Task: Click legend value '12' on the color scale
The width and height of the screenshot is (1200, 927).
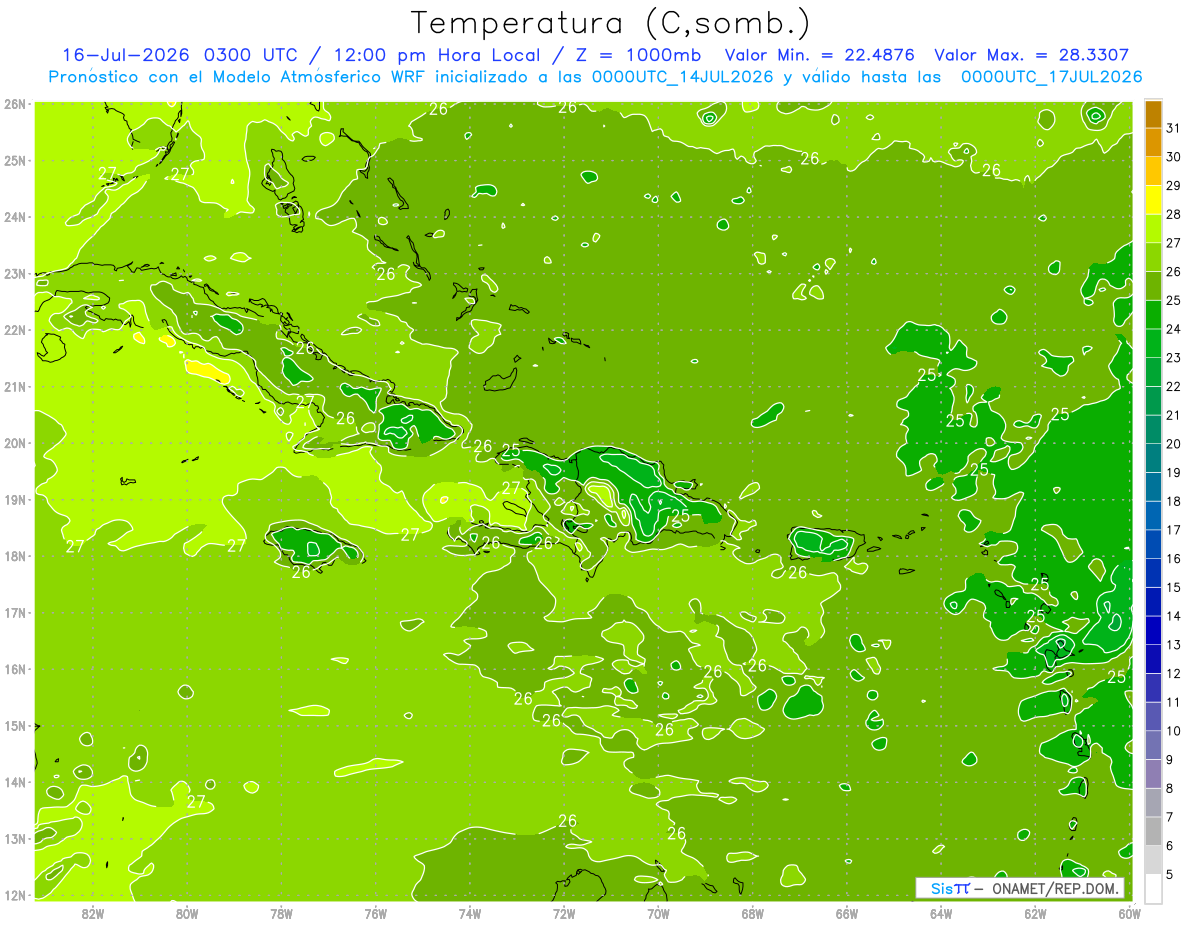Action: coord(1174,673)
